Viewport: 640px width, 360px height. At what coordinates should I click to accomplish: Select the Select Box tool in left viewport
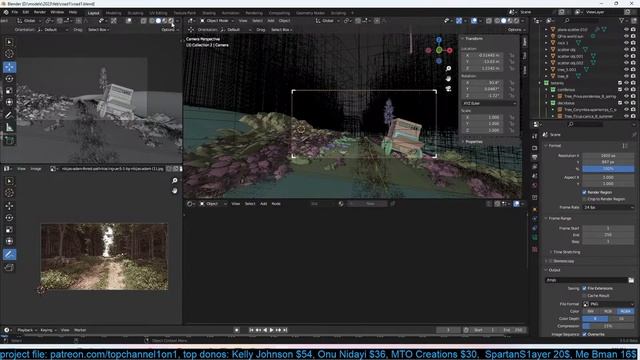[x=9, y=42]
